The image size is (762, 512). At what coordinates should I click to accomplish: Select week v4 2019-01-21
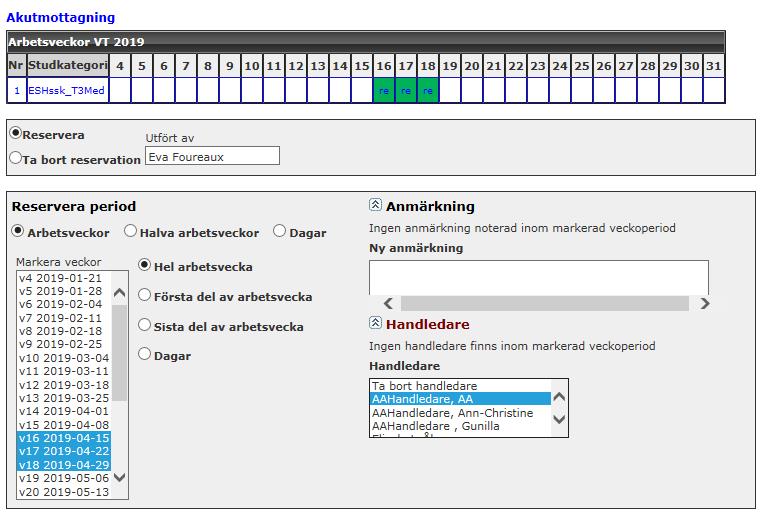click(x=64, y=278)
